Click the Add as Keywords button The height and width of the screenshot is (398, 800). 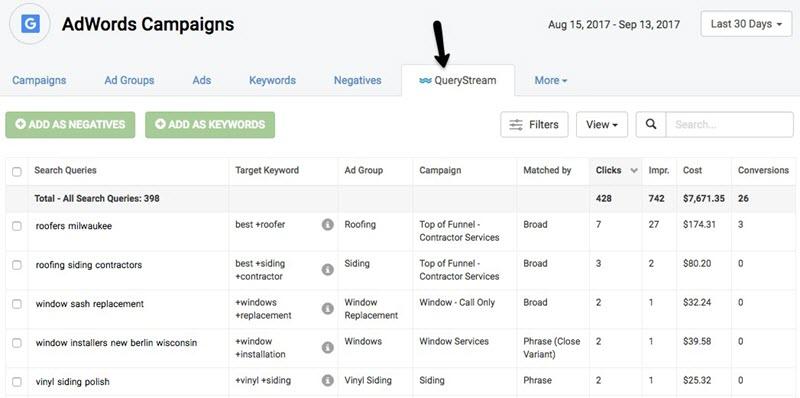(x=210, y=125)
